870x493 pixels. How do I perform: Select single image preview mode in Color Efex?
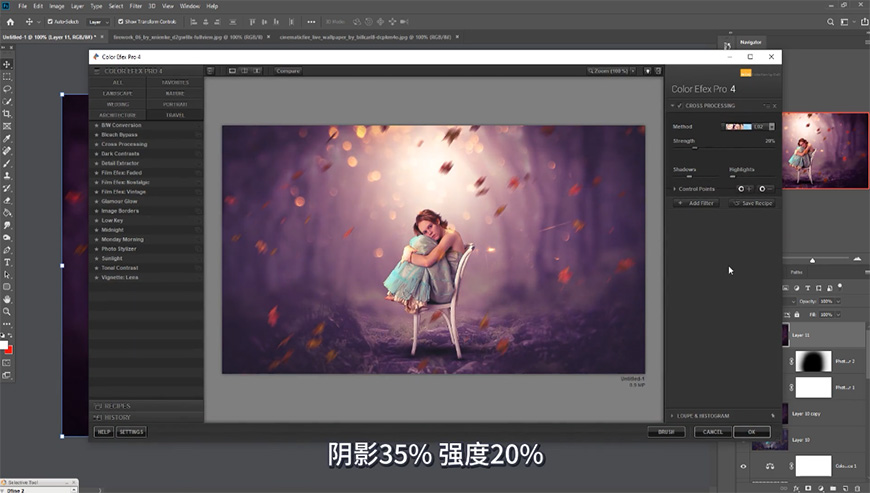232,71
